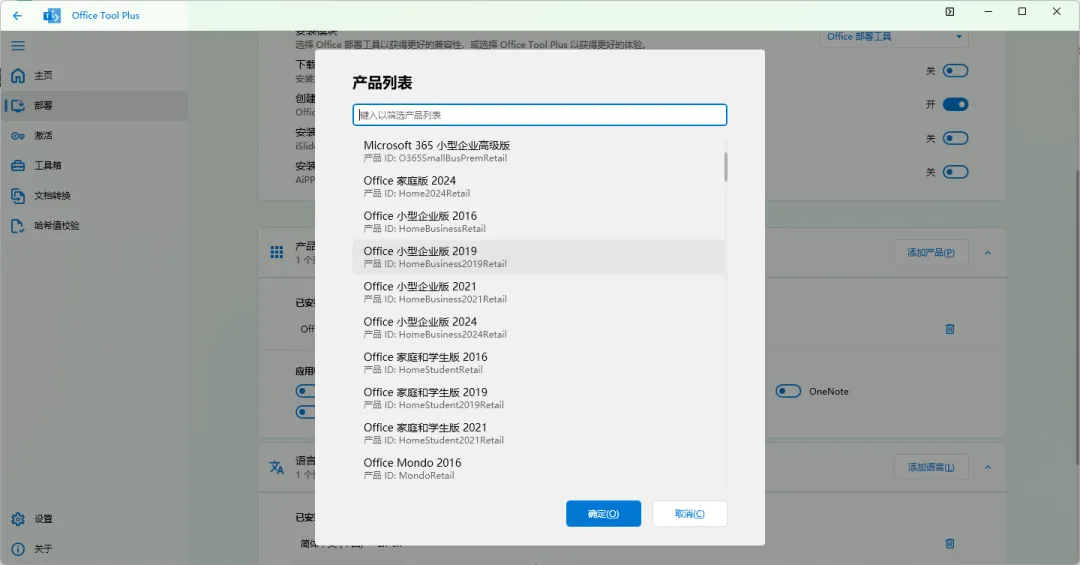The width and height of the screenshot is (1080, 565).
Task: Open 主页 home page in sidebar
Action: (94, 75)
